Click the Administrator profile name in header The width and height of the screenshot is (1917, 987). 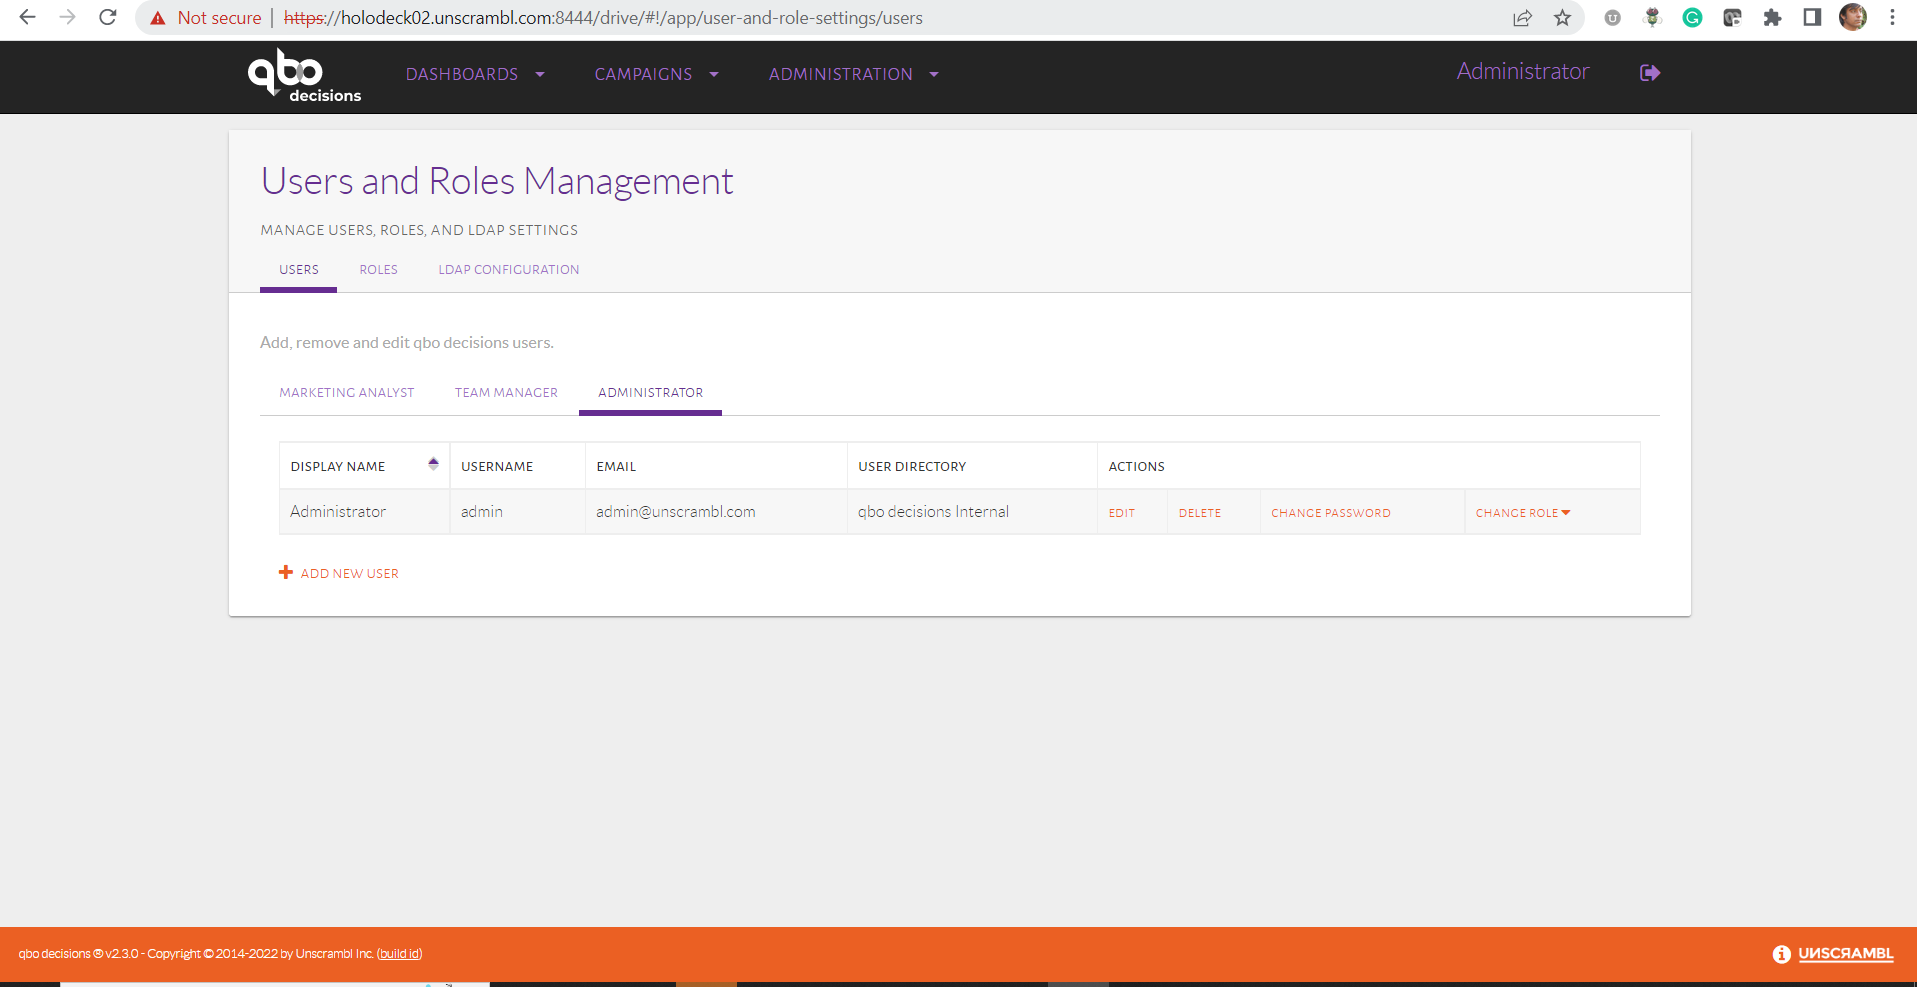tap(1522, 72)
